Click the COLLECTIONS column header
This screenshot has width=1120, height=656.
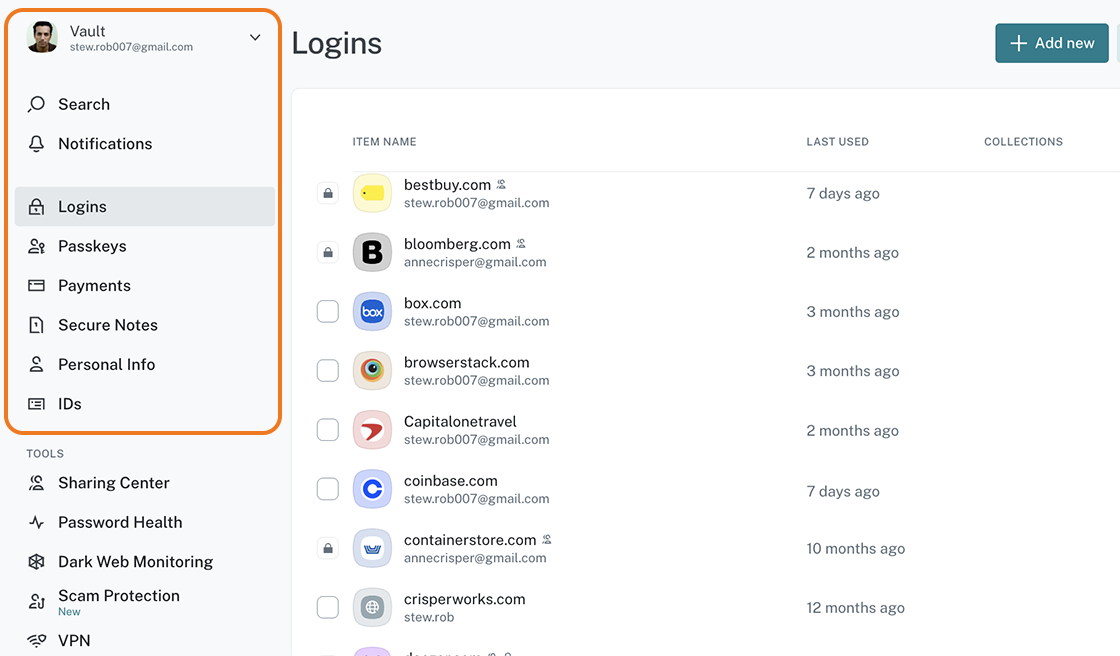coord(1023,141)
